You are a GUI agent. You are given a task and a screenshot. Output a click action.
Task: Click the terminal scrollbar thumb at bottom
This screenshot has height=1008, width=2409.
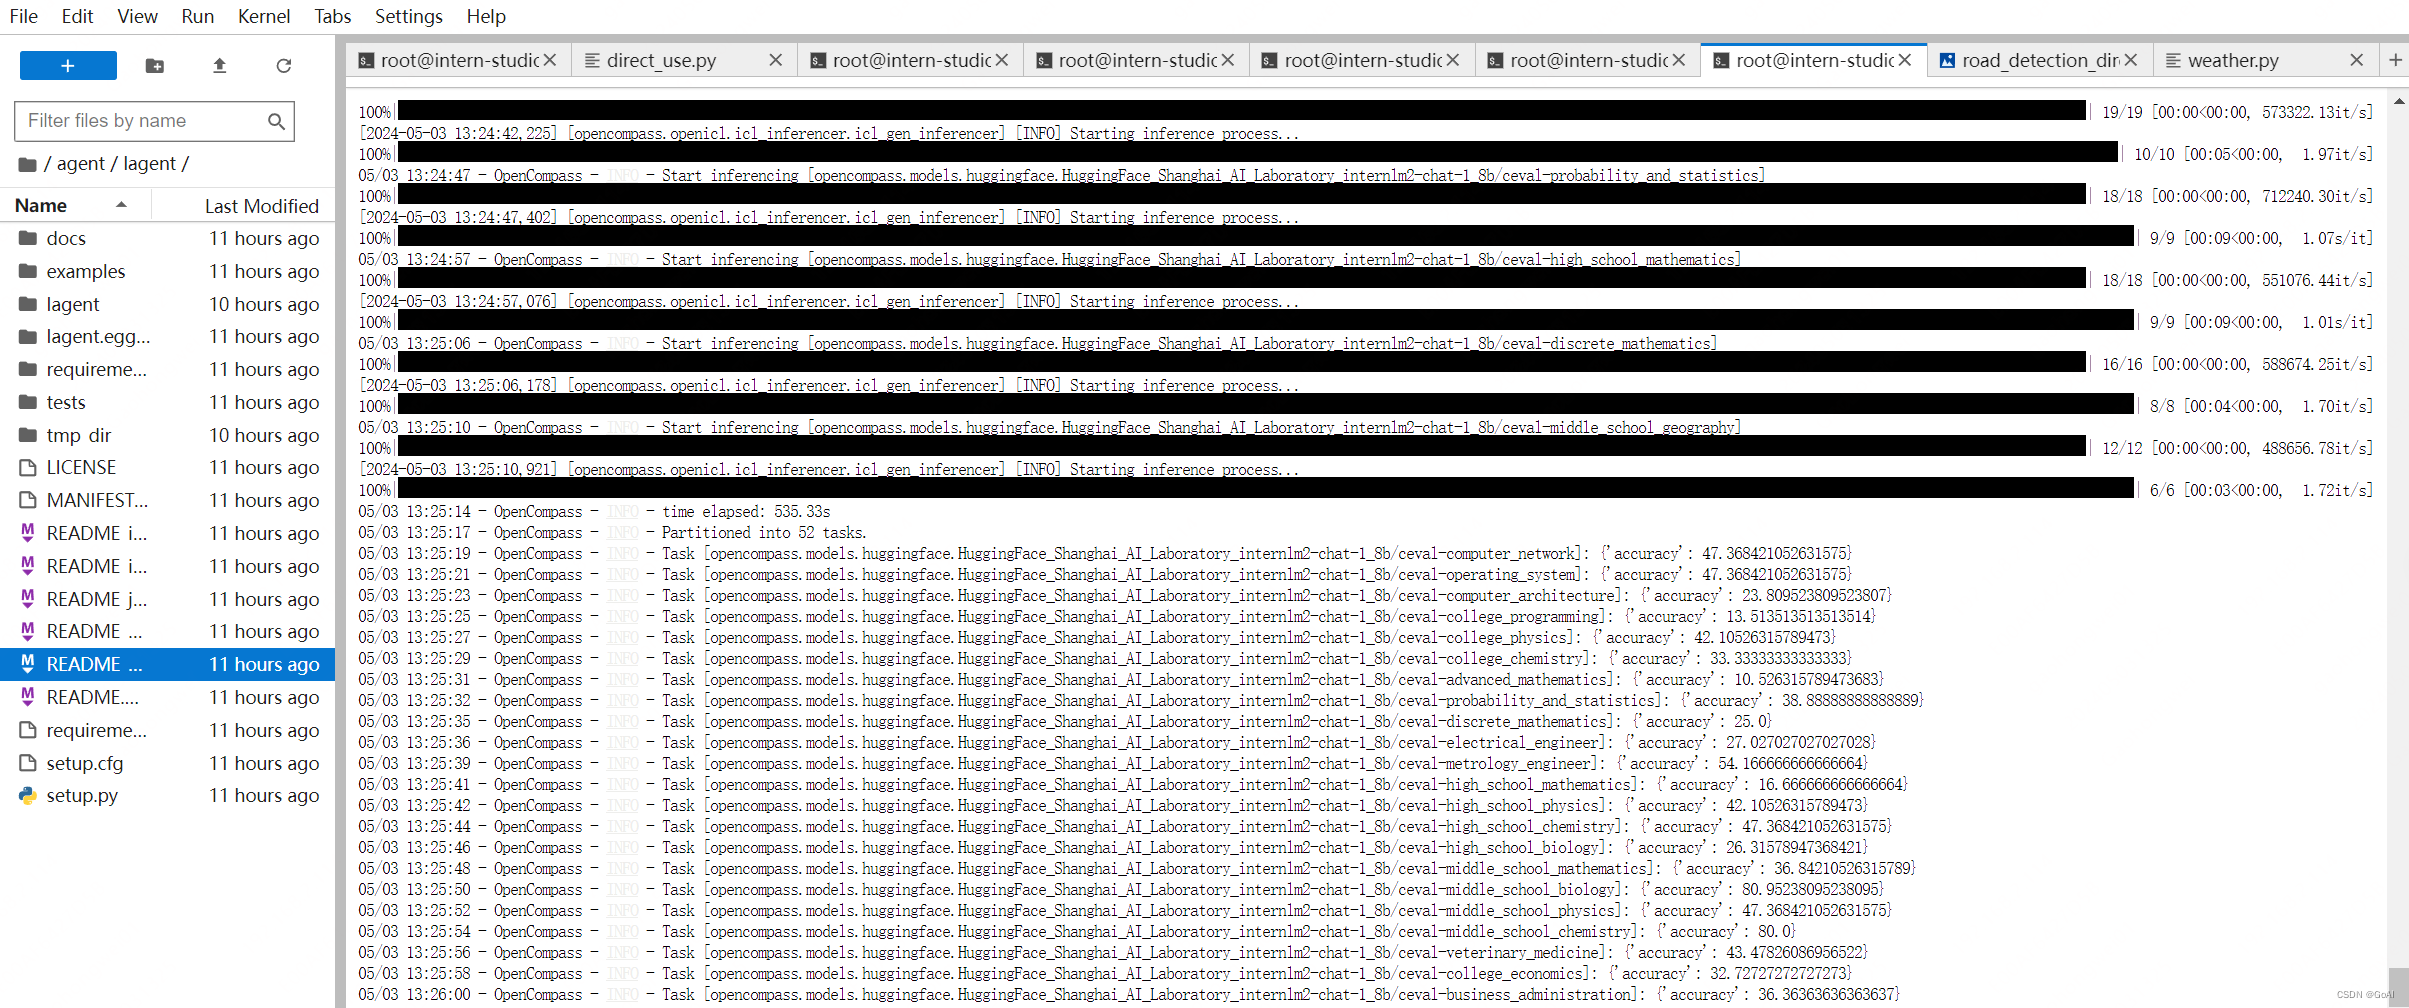pyautogui.click(x=2398, y=986)
